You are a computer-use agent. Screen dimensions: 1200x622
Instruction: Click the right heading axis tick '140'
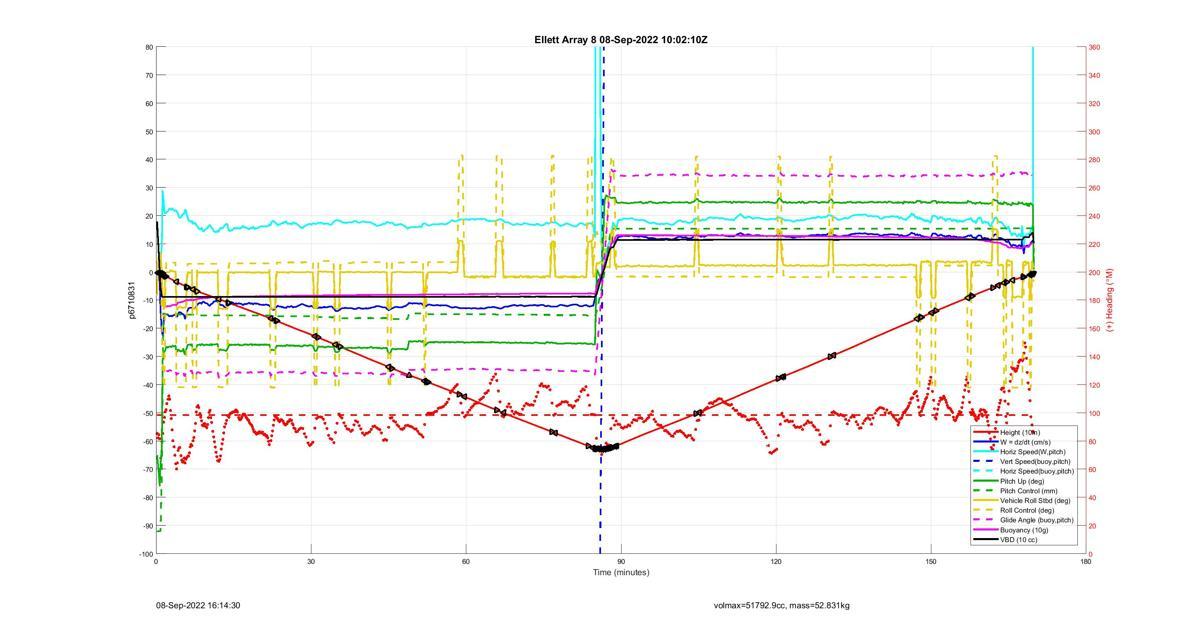tap(1095, 357)
